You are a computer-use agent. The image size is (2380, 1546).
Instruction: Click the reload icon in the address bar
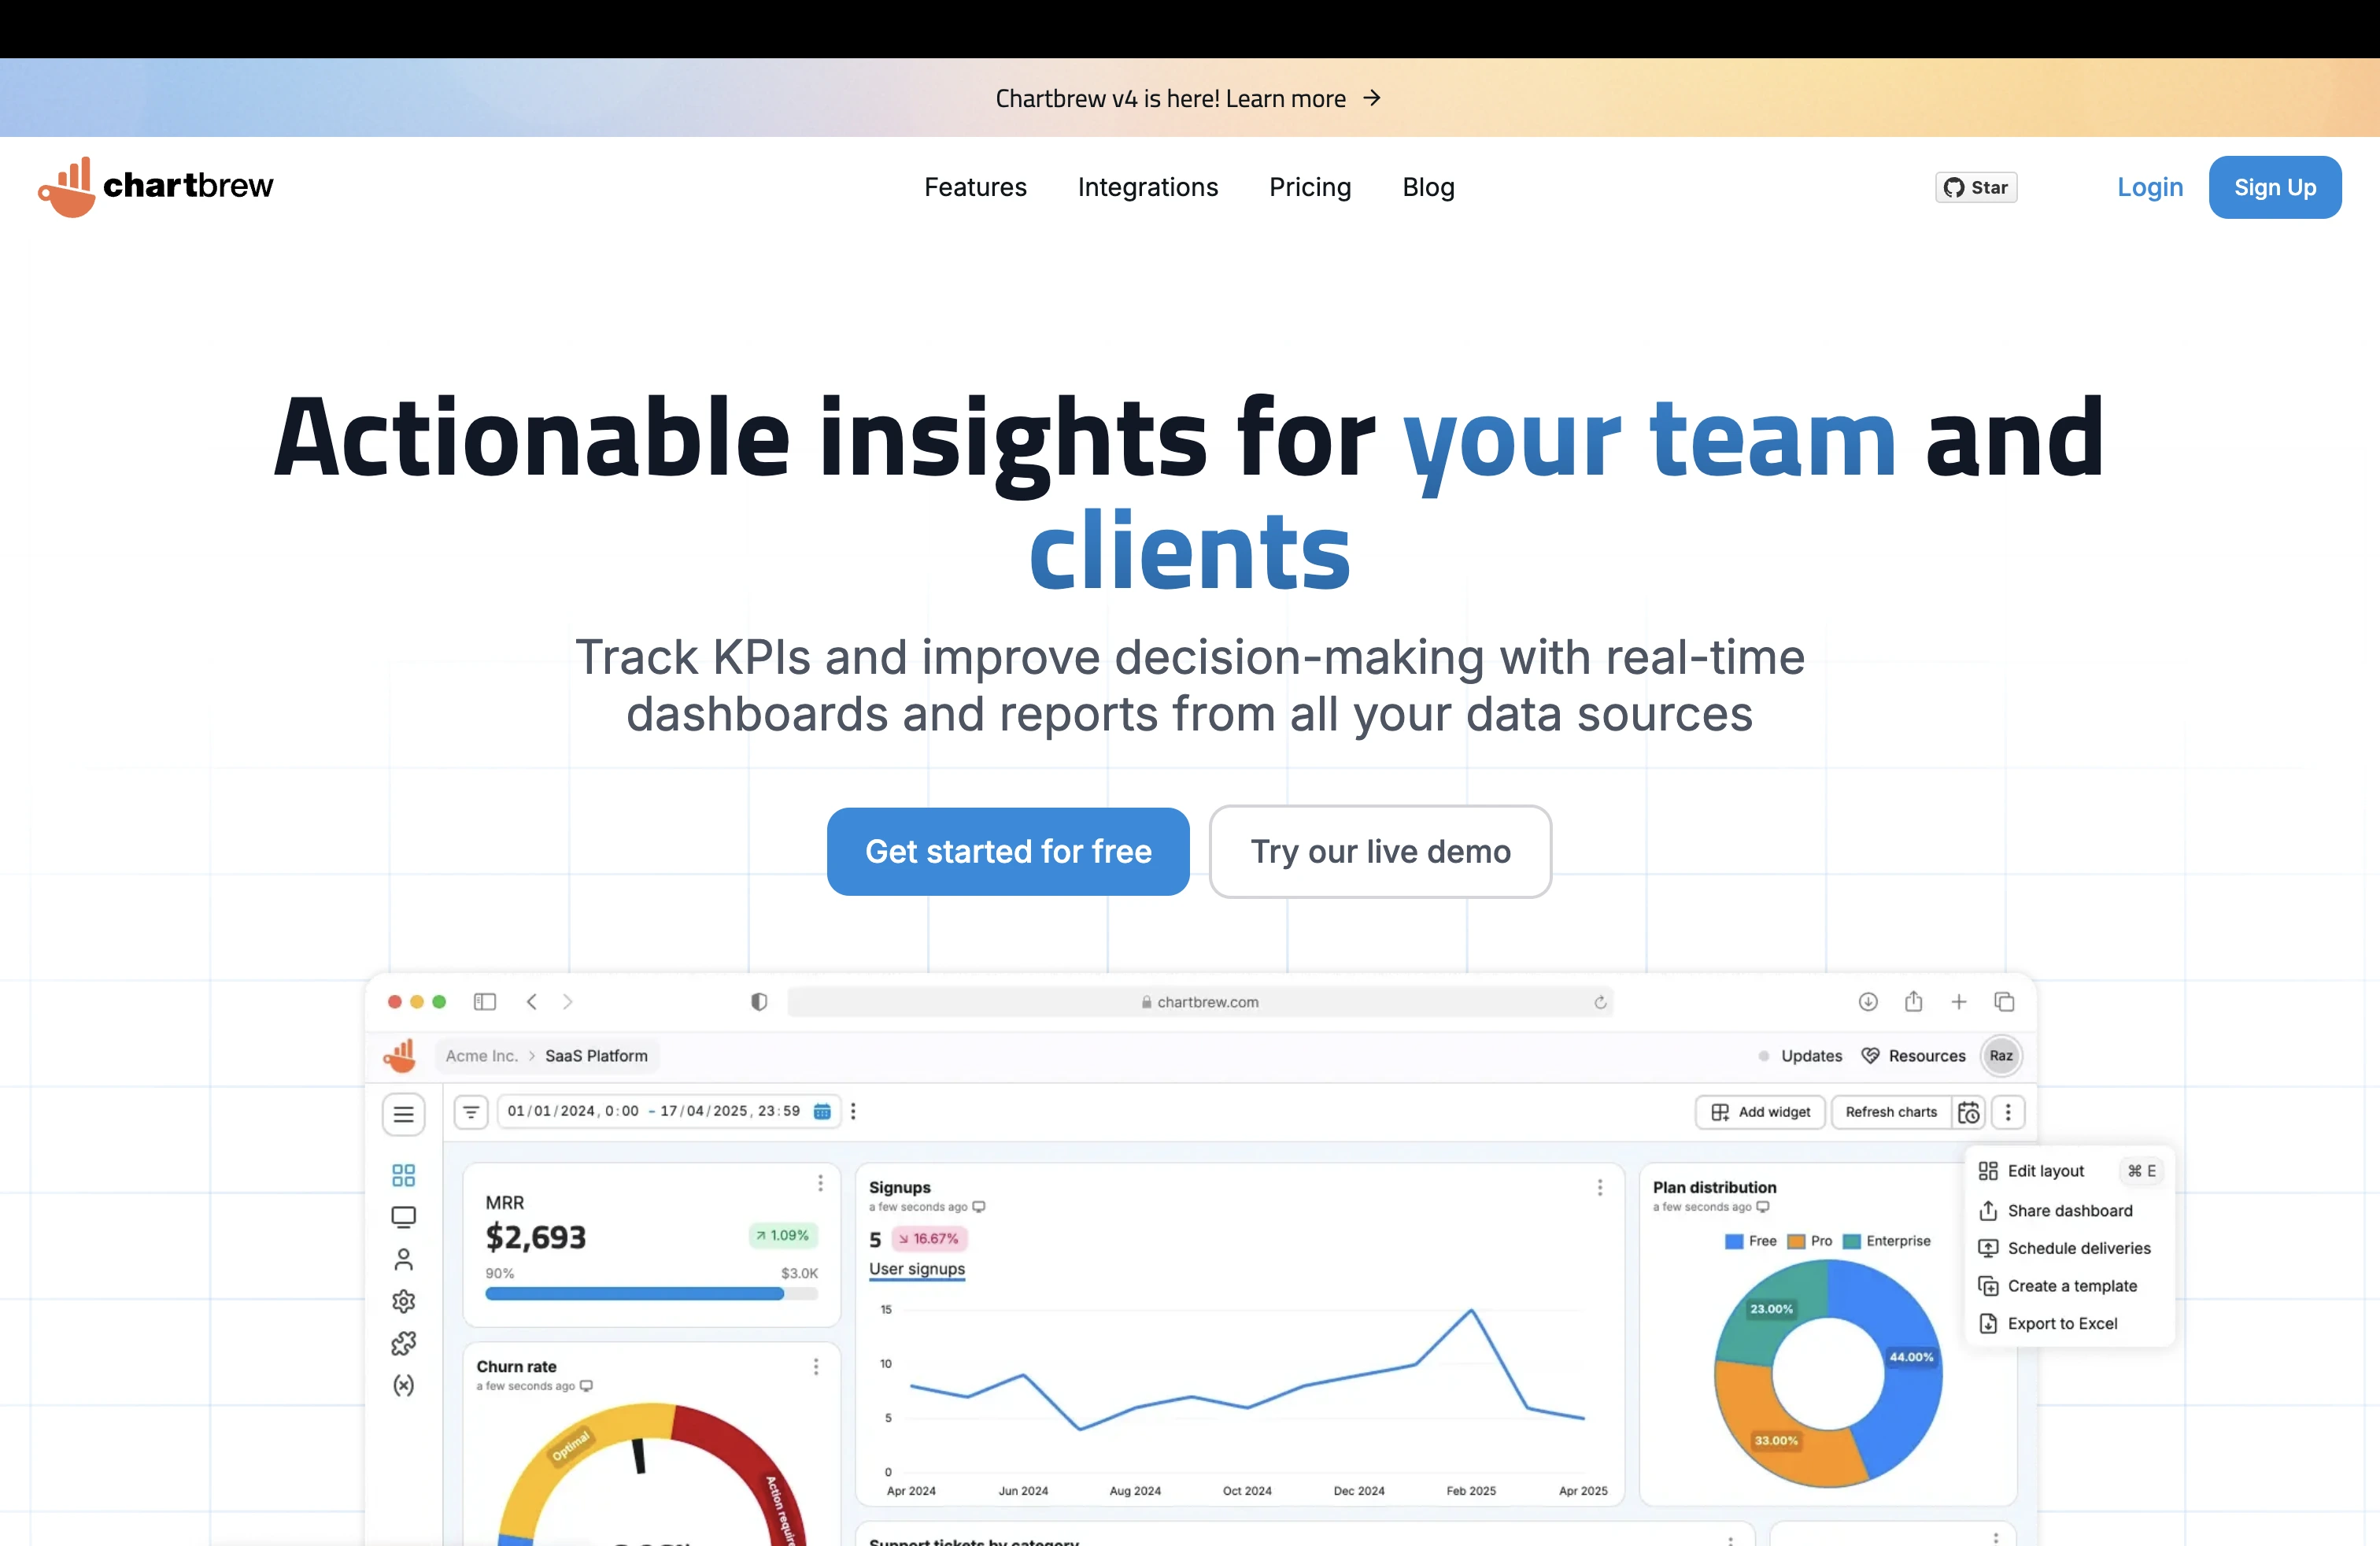click(x=1600, y=1002)
